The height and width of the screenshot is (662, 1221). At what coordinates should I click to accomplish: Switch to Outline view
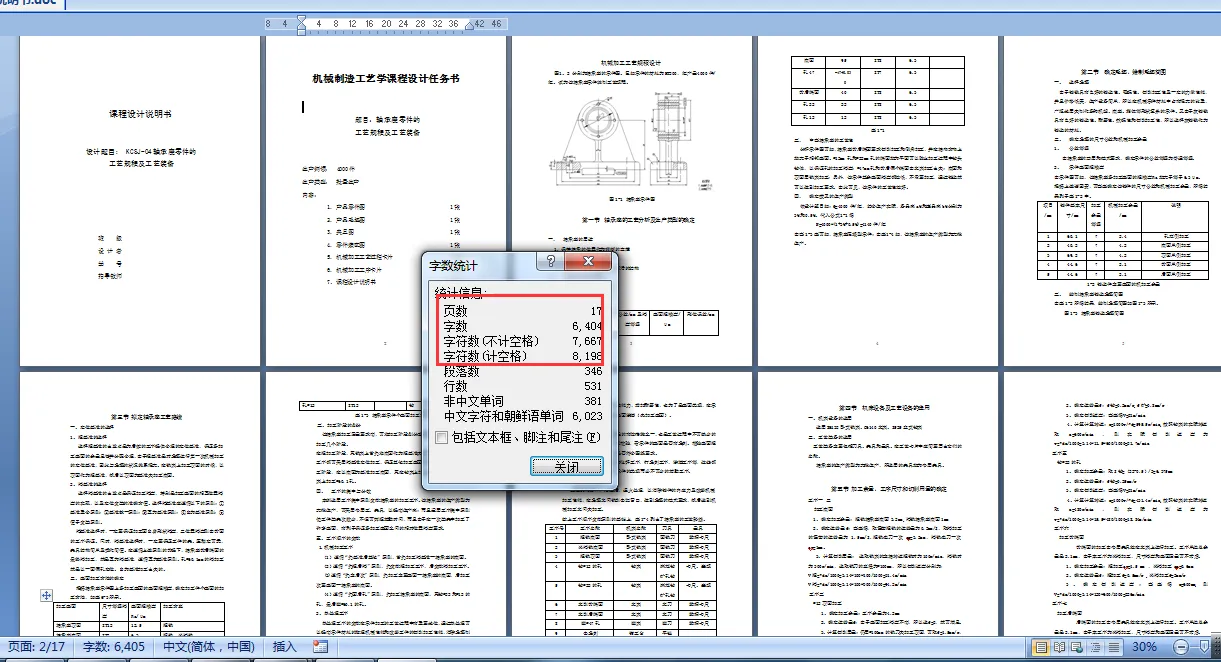pyautogui.click(x=1098, y=647)
